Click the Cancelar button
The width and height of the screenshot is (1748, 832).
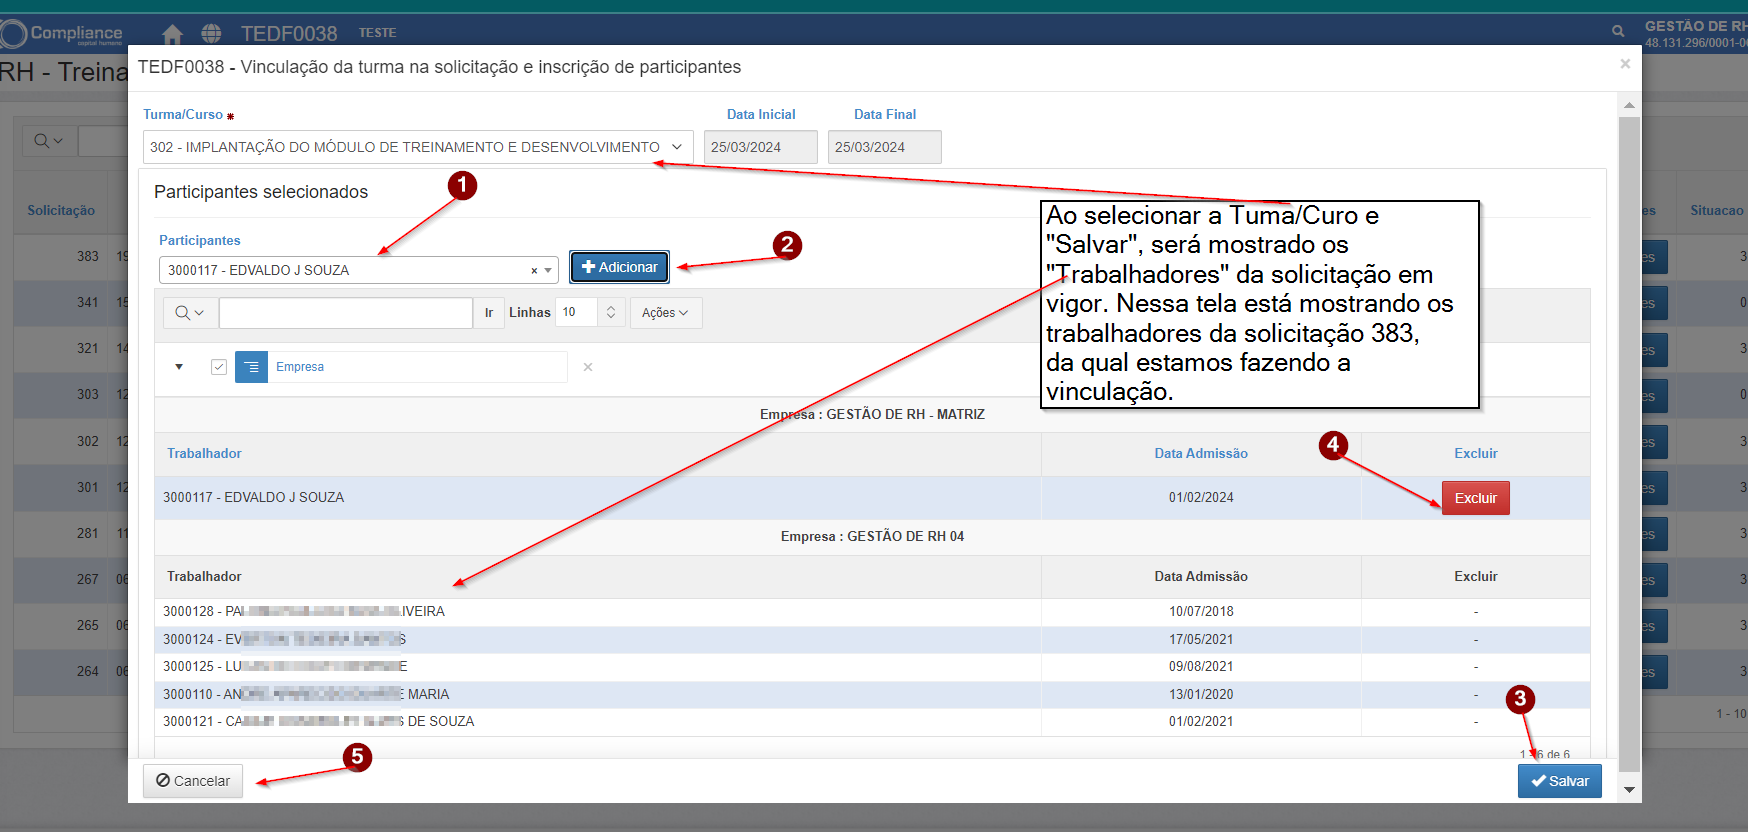[x=193, y=781]
